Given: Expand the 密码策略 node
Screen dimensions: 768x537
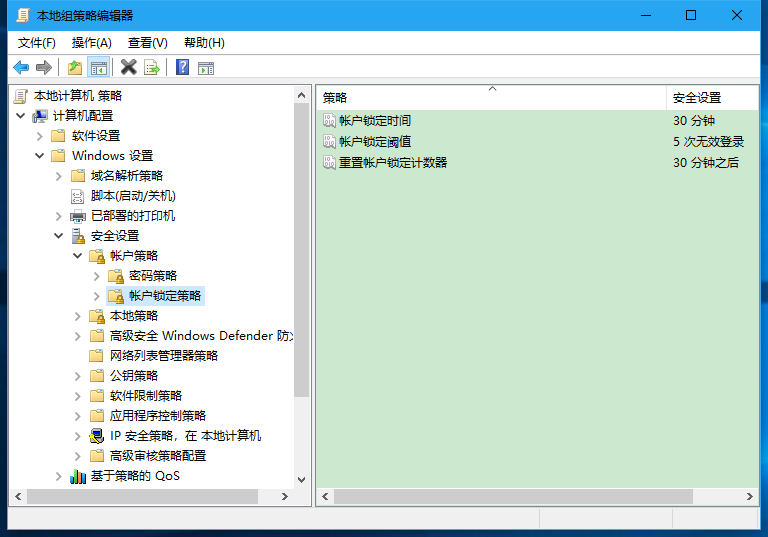Looking at the screenshot, I should coord(96,276).
